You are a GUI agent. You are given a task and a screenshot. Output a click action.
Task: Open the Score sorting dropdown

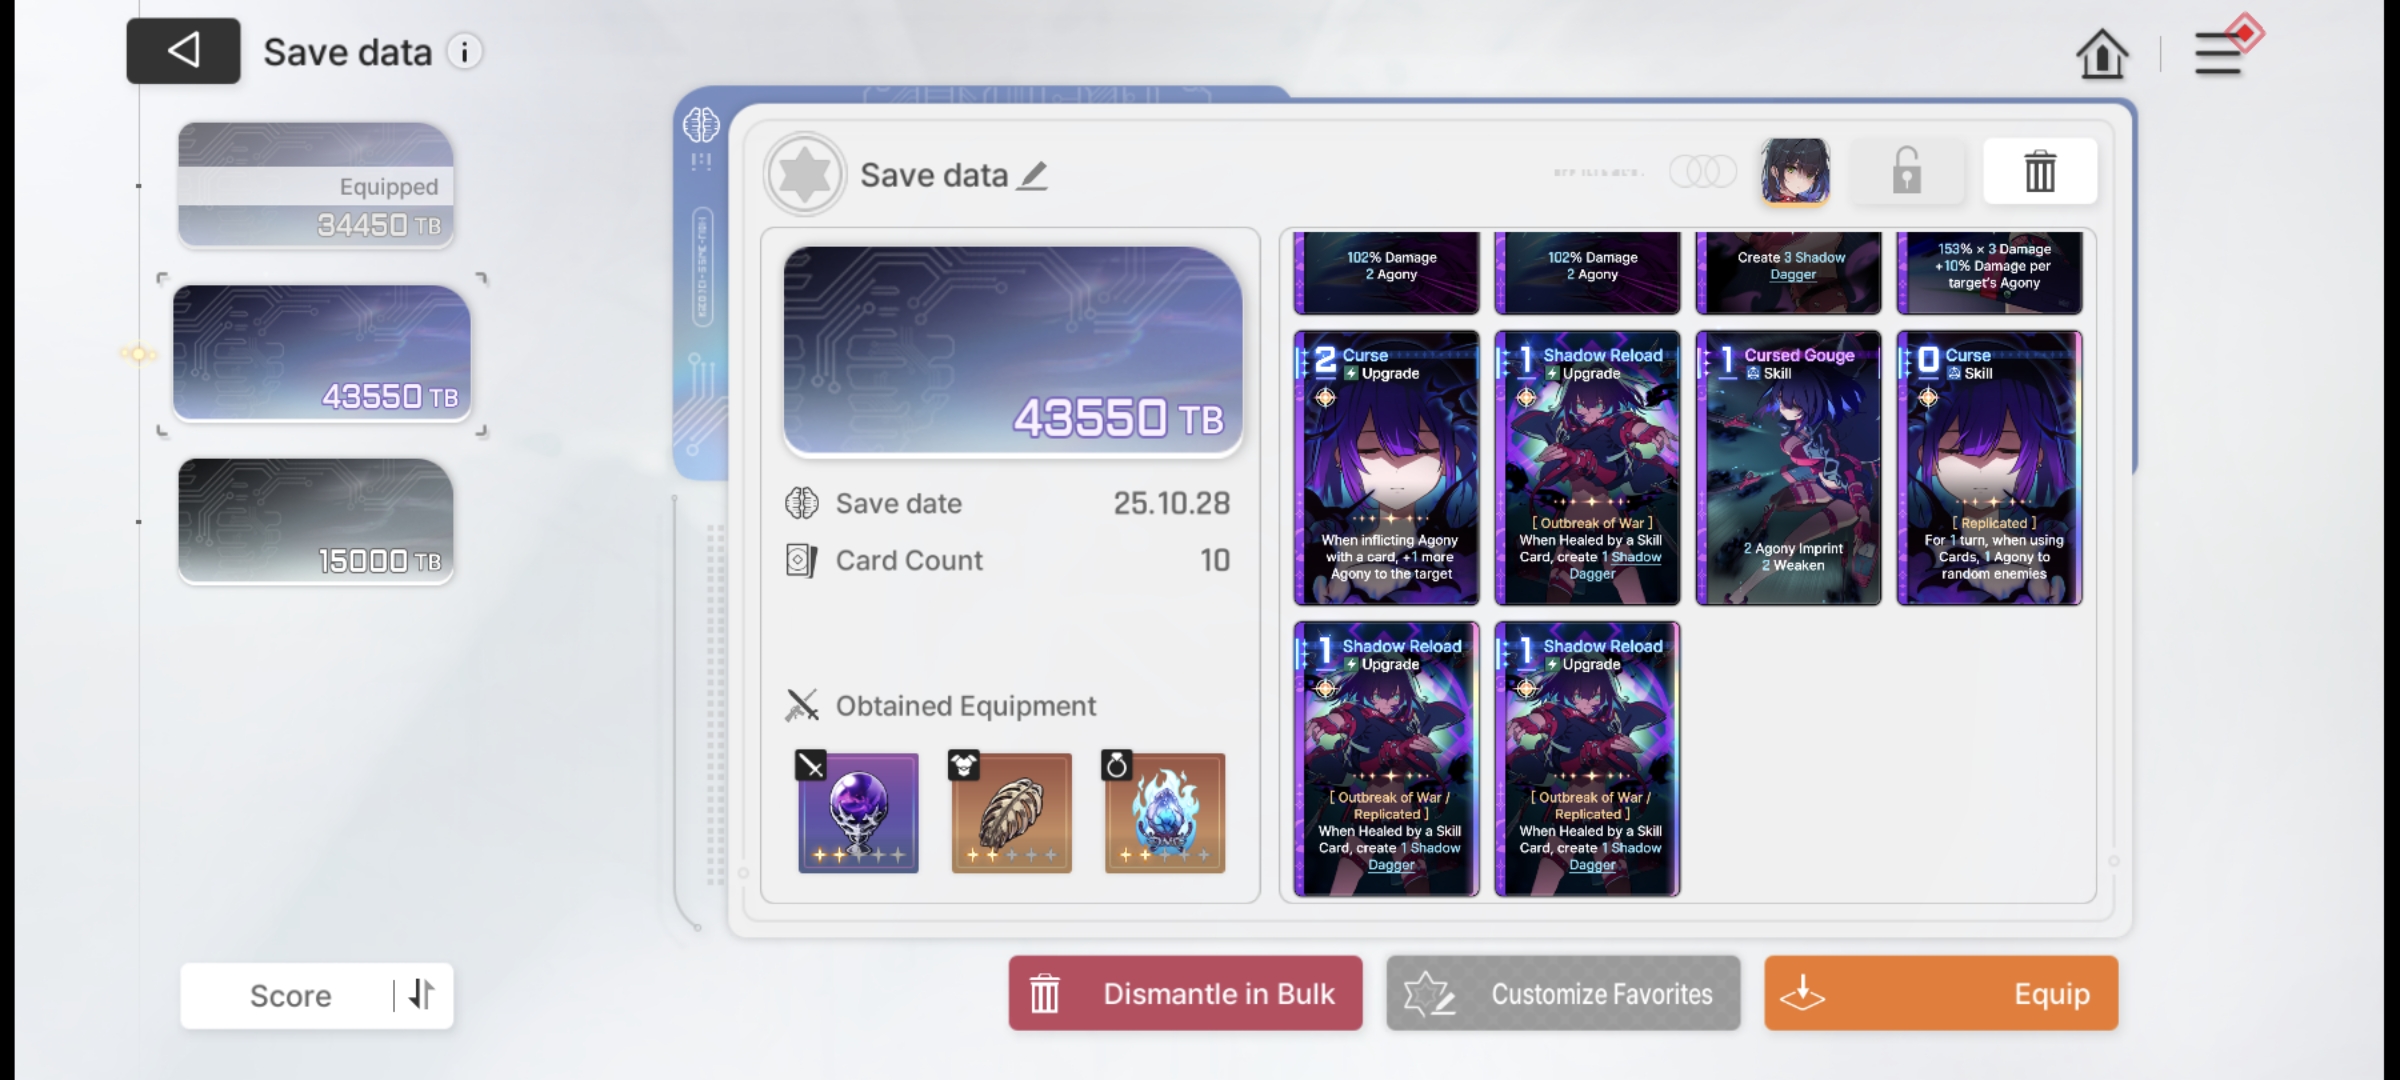point(290,996)
